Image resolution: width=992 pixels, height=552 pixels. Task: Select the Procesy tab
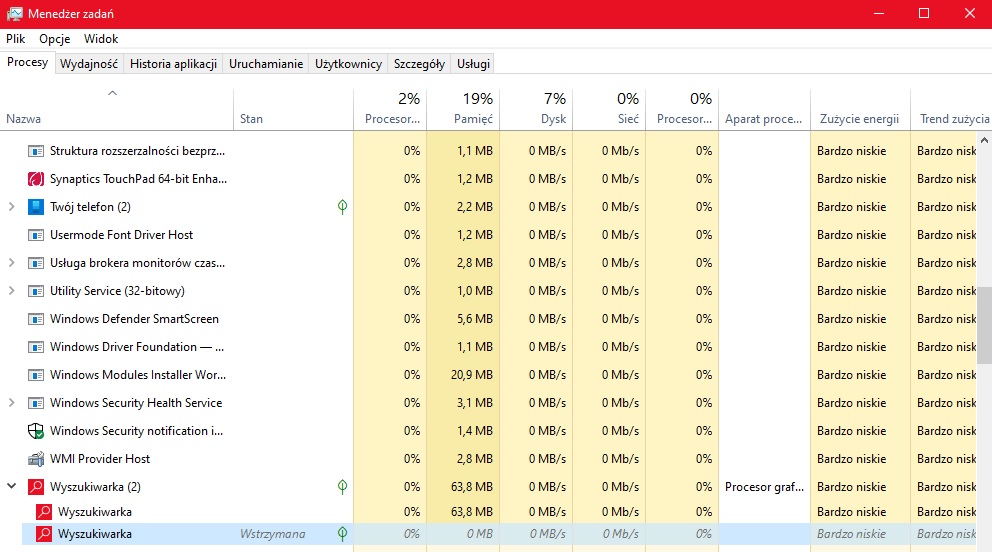click(x=27, y=62)
